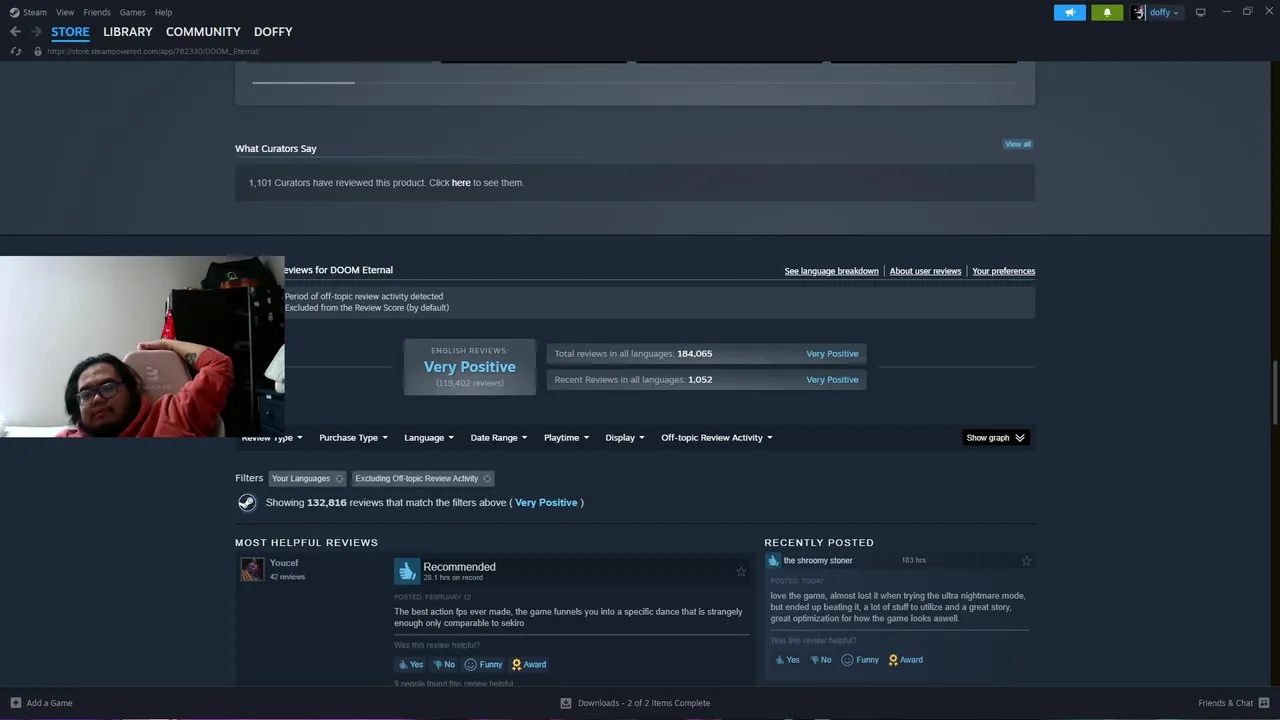The width and height of the screenshot is (1280, 720).
Task: Click the store URL address field
Action: [153, 51]
